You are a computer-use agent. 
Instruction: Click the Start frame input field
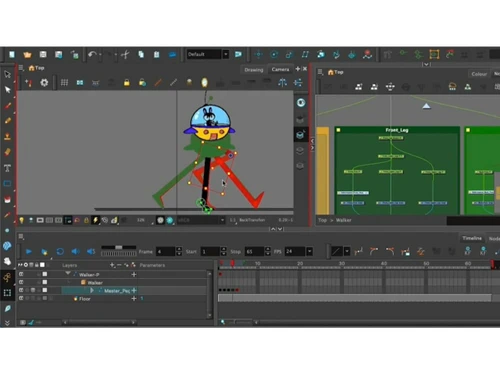[210, 251]
